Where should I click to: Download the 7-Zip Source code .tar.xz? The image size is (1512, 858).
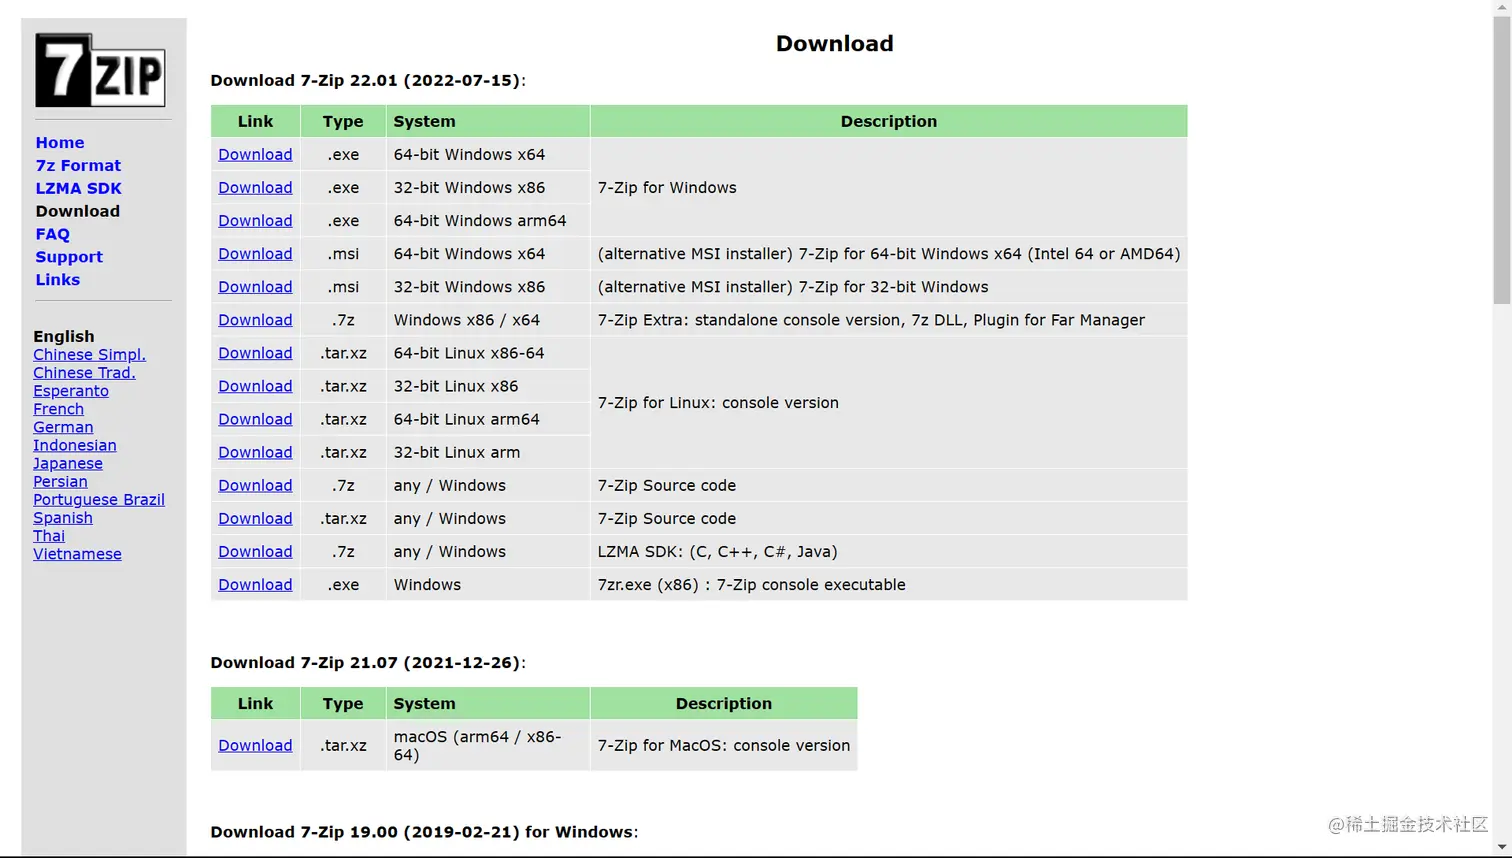[255, 518]
